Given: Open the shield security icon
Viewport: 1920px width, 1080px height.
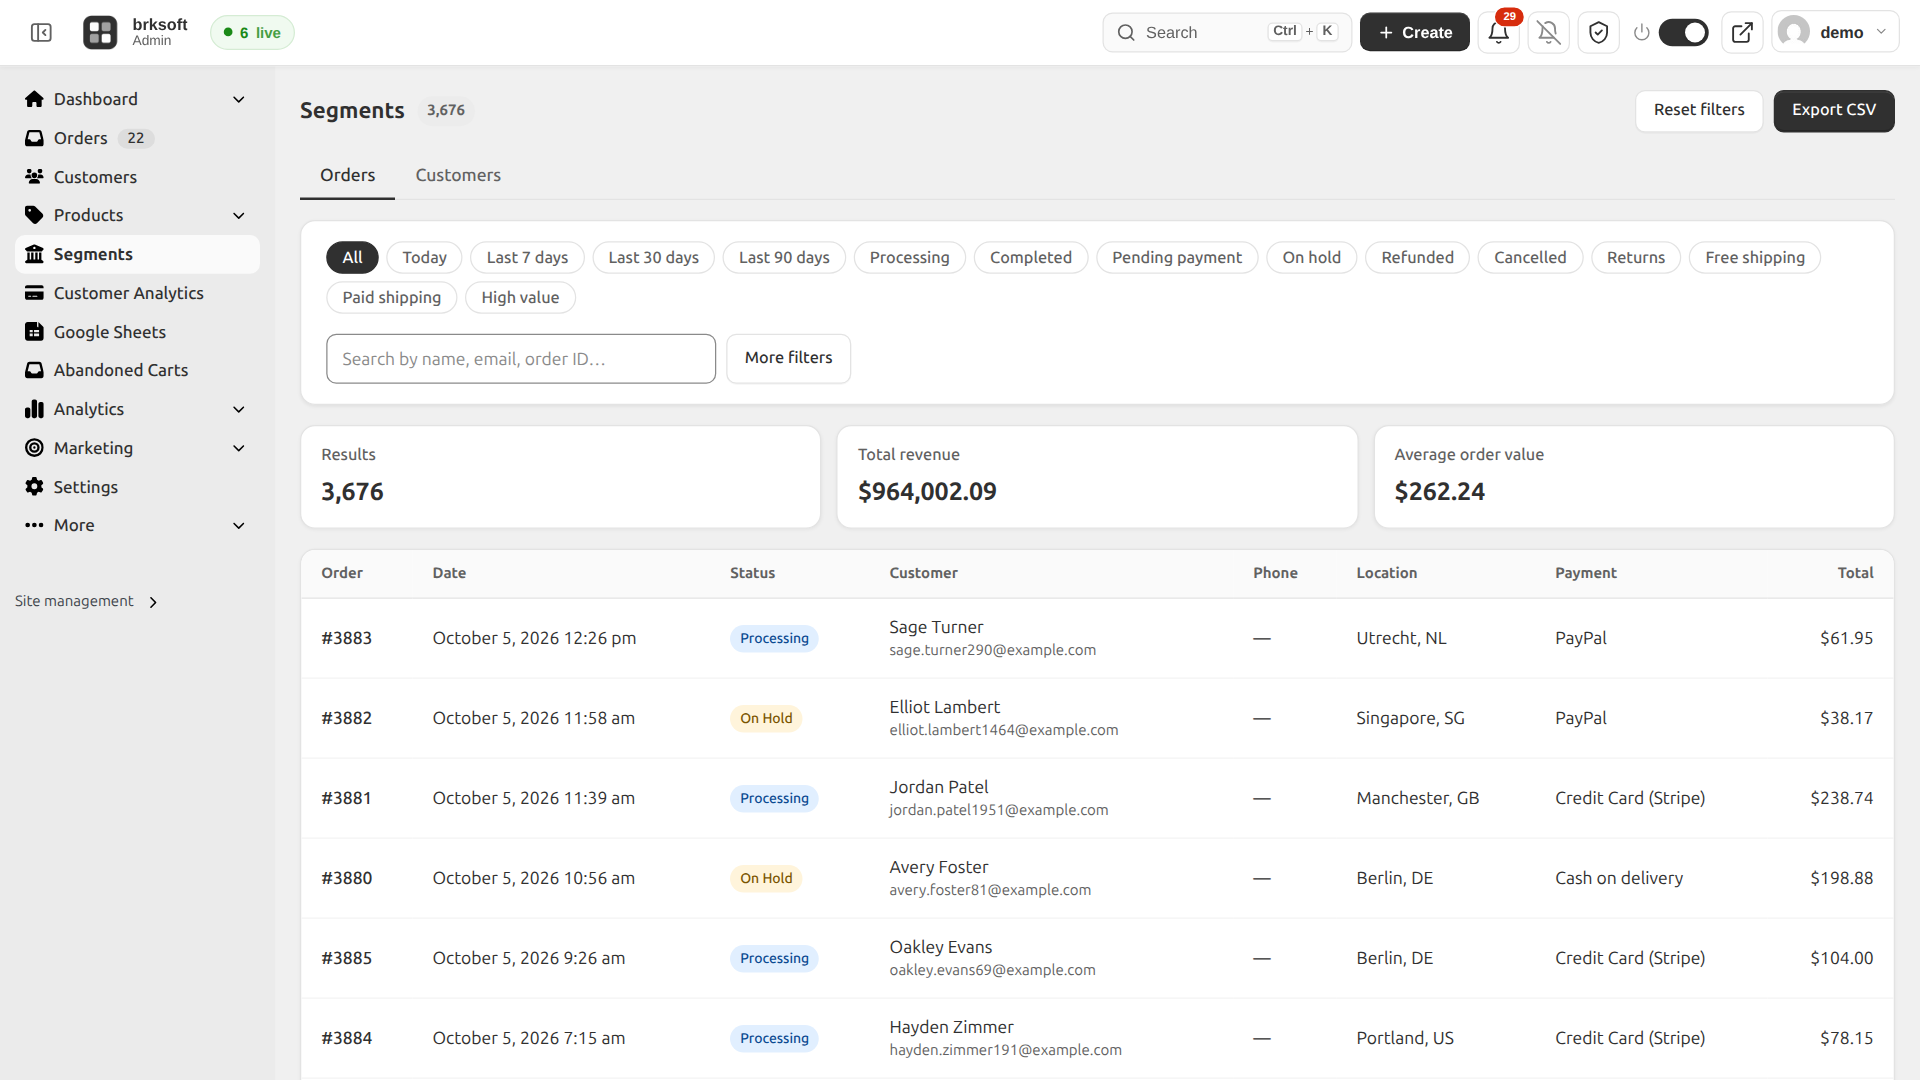Looking at the screenshot, I should 1598,33.
